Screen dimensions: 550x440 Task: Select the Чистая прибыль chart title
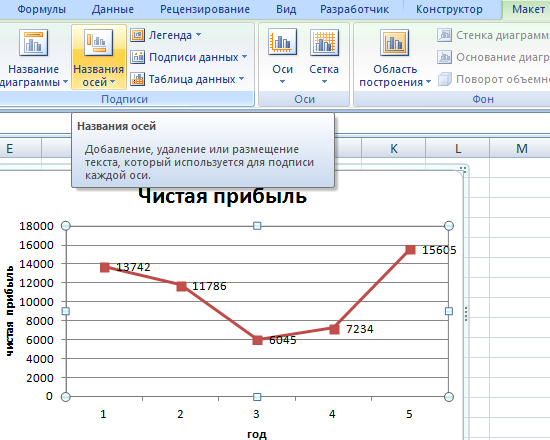pyautogui.click(x=222, y=196)
